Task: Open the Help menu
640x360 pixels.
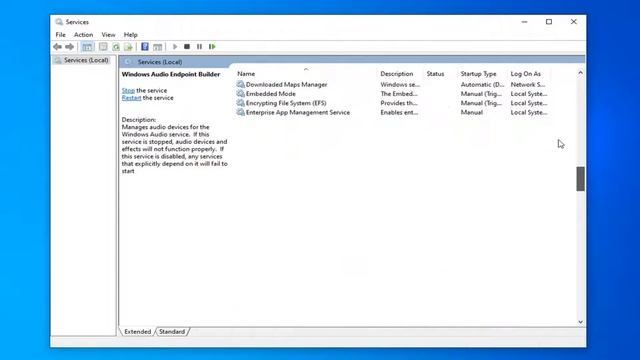Action: pos(131,35)
